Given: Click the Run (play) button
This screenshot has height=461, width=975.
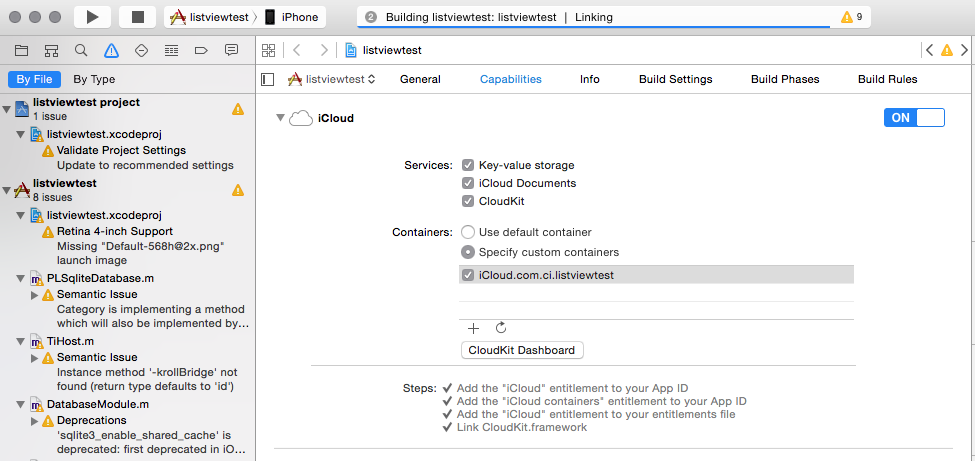Looking at the screenshot, I should click(x=92, y=17).
